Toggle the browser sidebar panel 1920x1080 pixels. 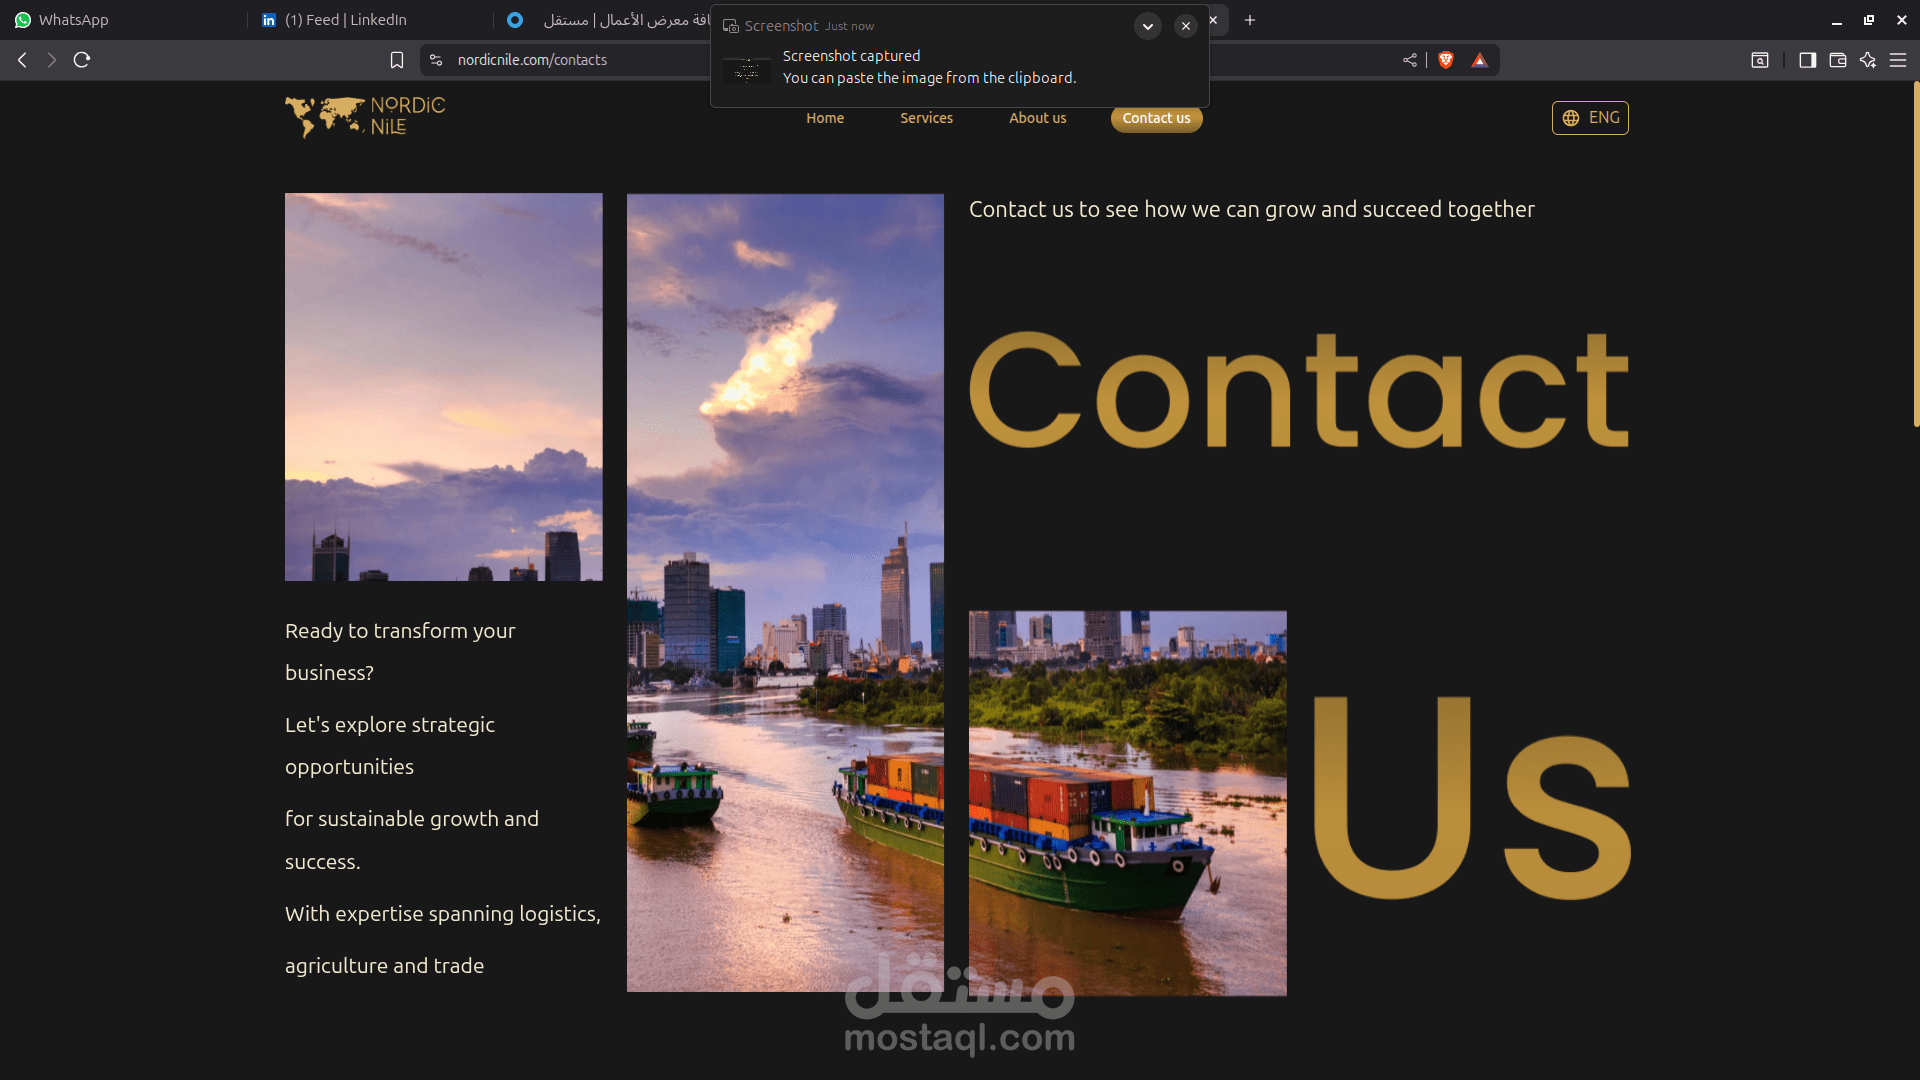[x=1808, y=60]
